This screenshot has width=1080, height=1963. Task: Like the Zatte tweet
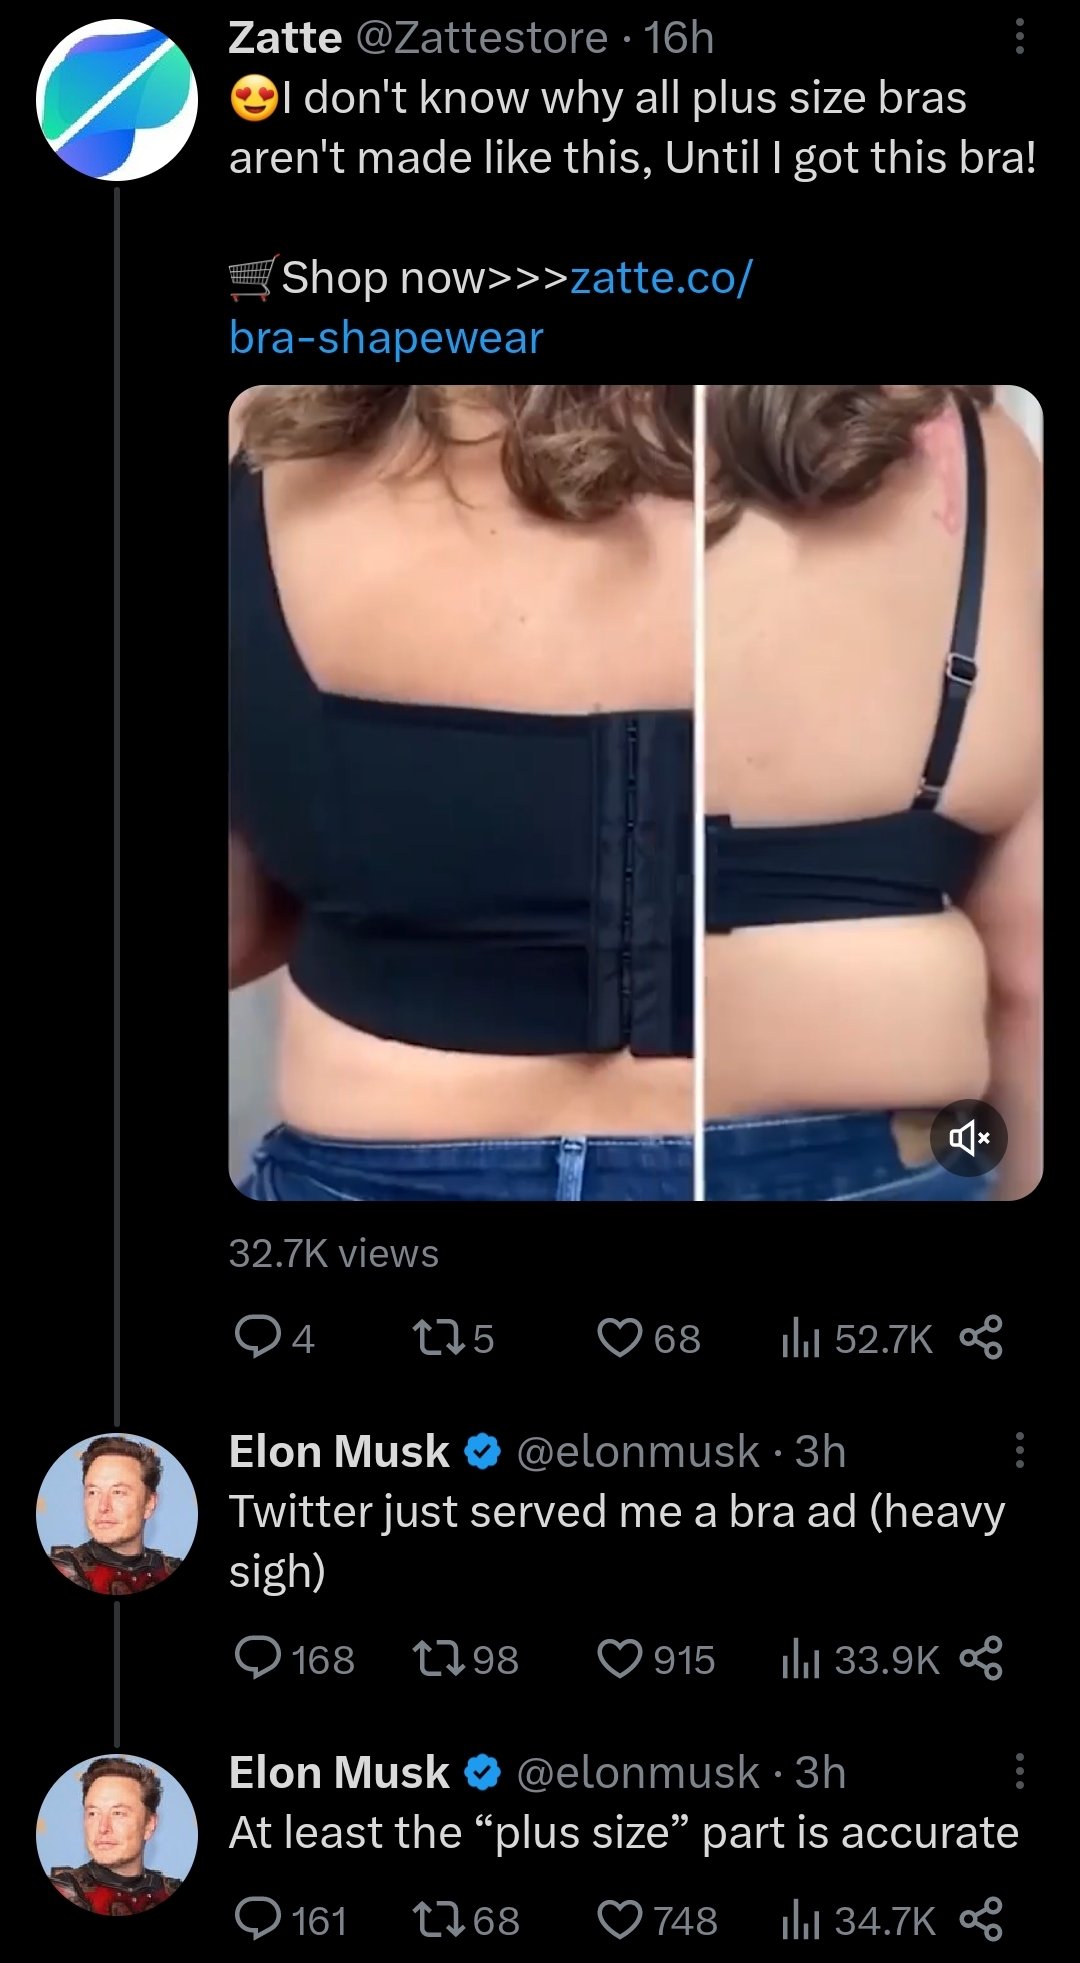pos(619,1338)
